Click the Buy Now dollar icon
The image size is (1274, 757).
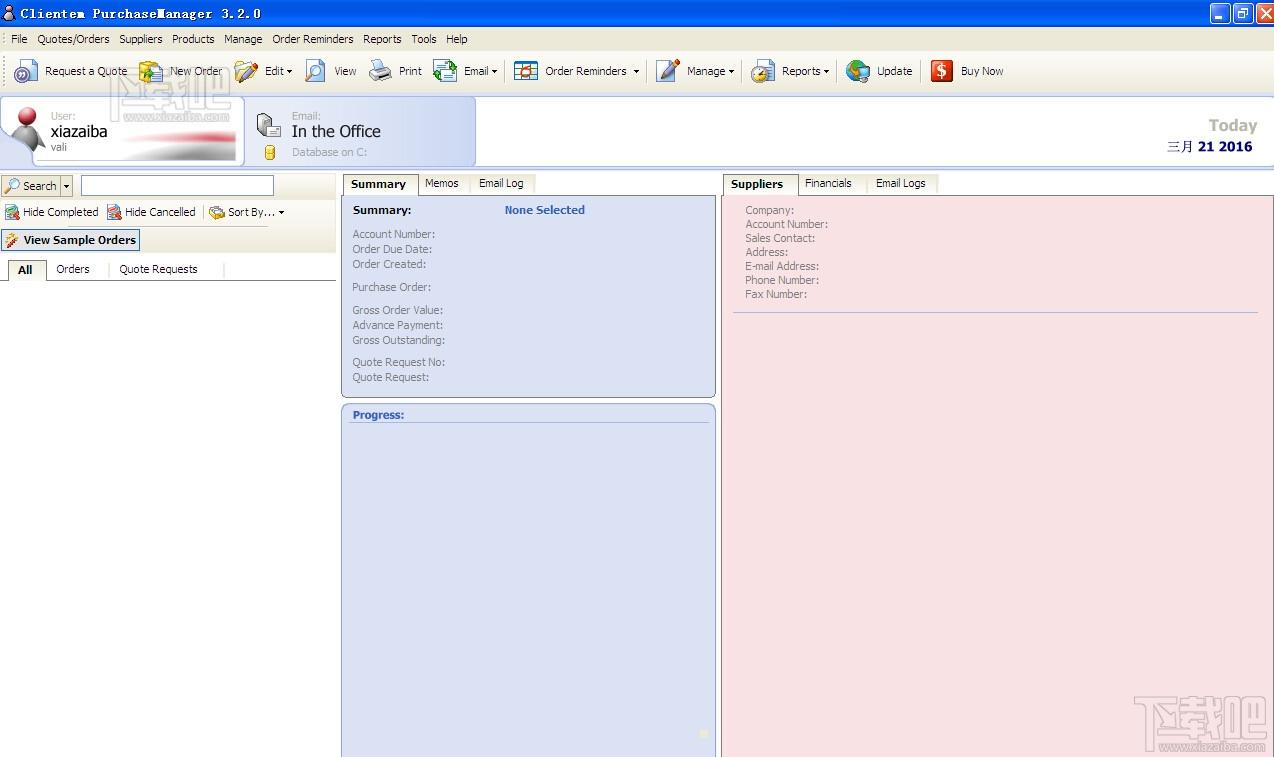point(942,71)
